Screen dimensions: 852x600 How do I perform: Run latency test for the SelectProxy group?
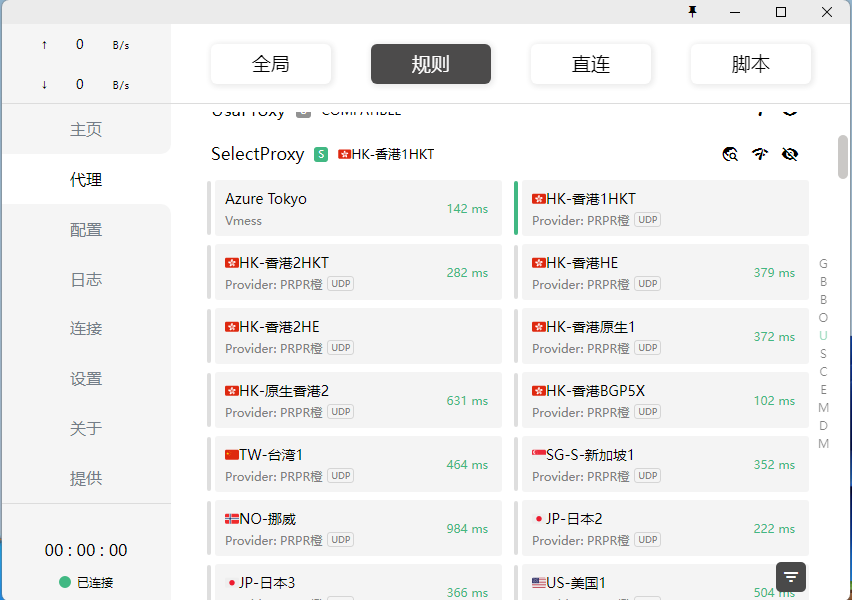(x=759, y=155)
